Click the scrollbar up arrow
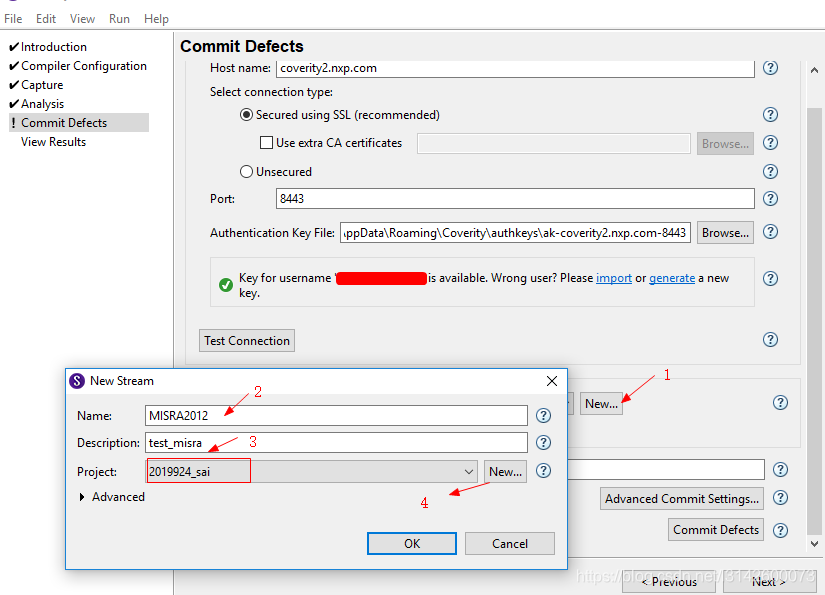825x595 pixels. click(x=814, y=70)
